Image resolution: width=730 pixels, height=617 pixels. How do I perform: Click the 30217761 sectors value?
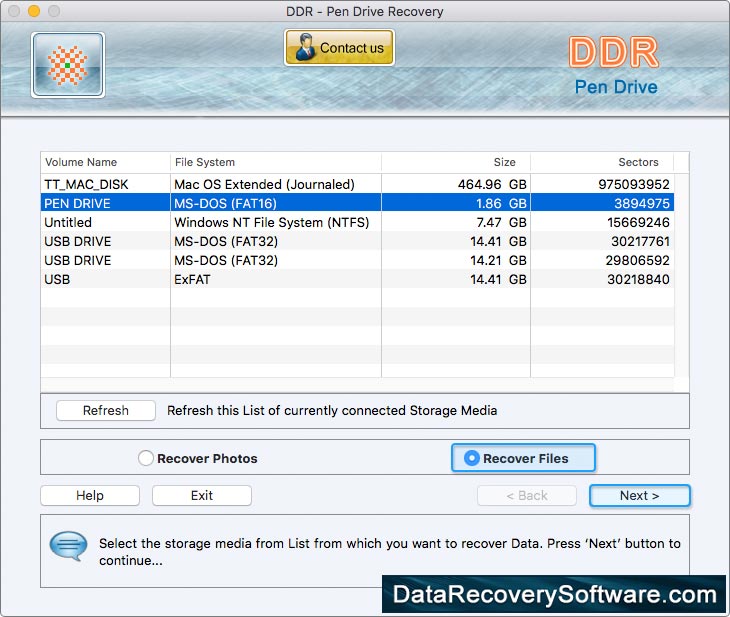640,241
